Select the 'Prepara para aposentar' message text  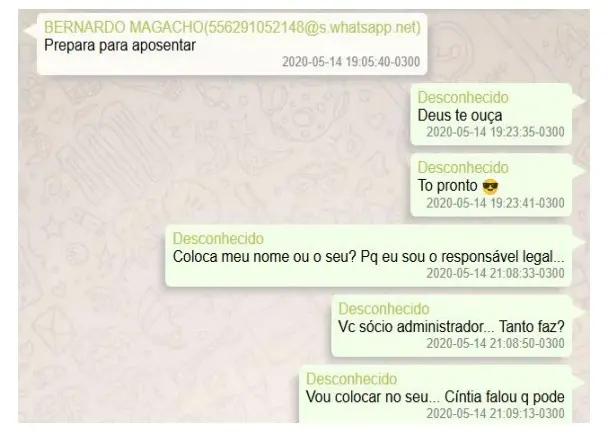click(x=120, y=45)
